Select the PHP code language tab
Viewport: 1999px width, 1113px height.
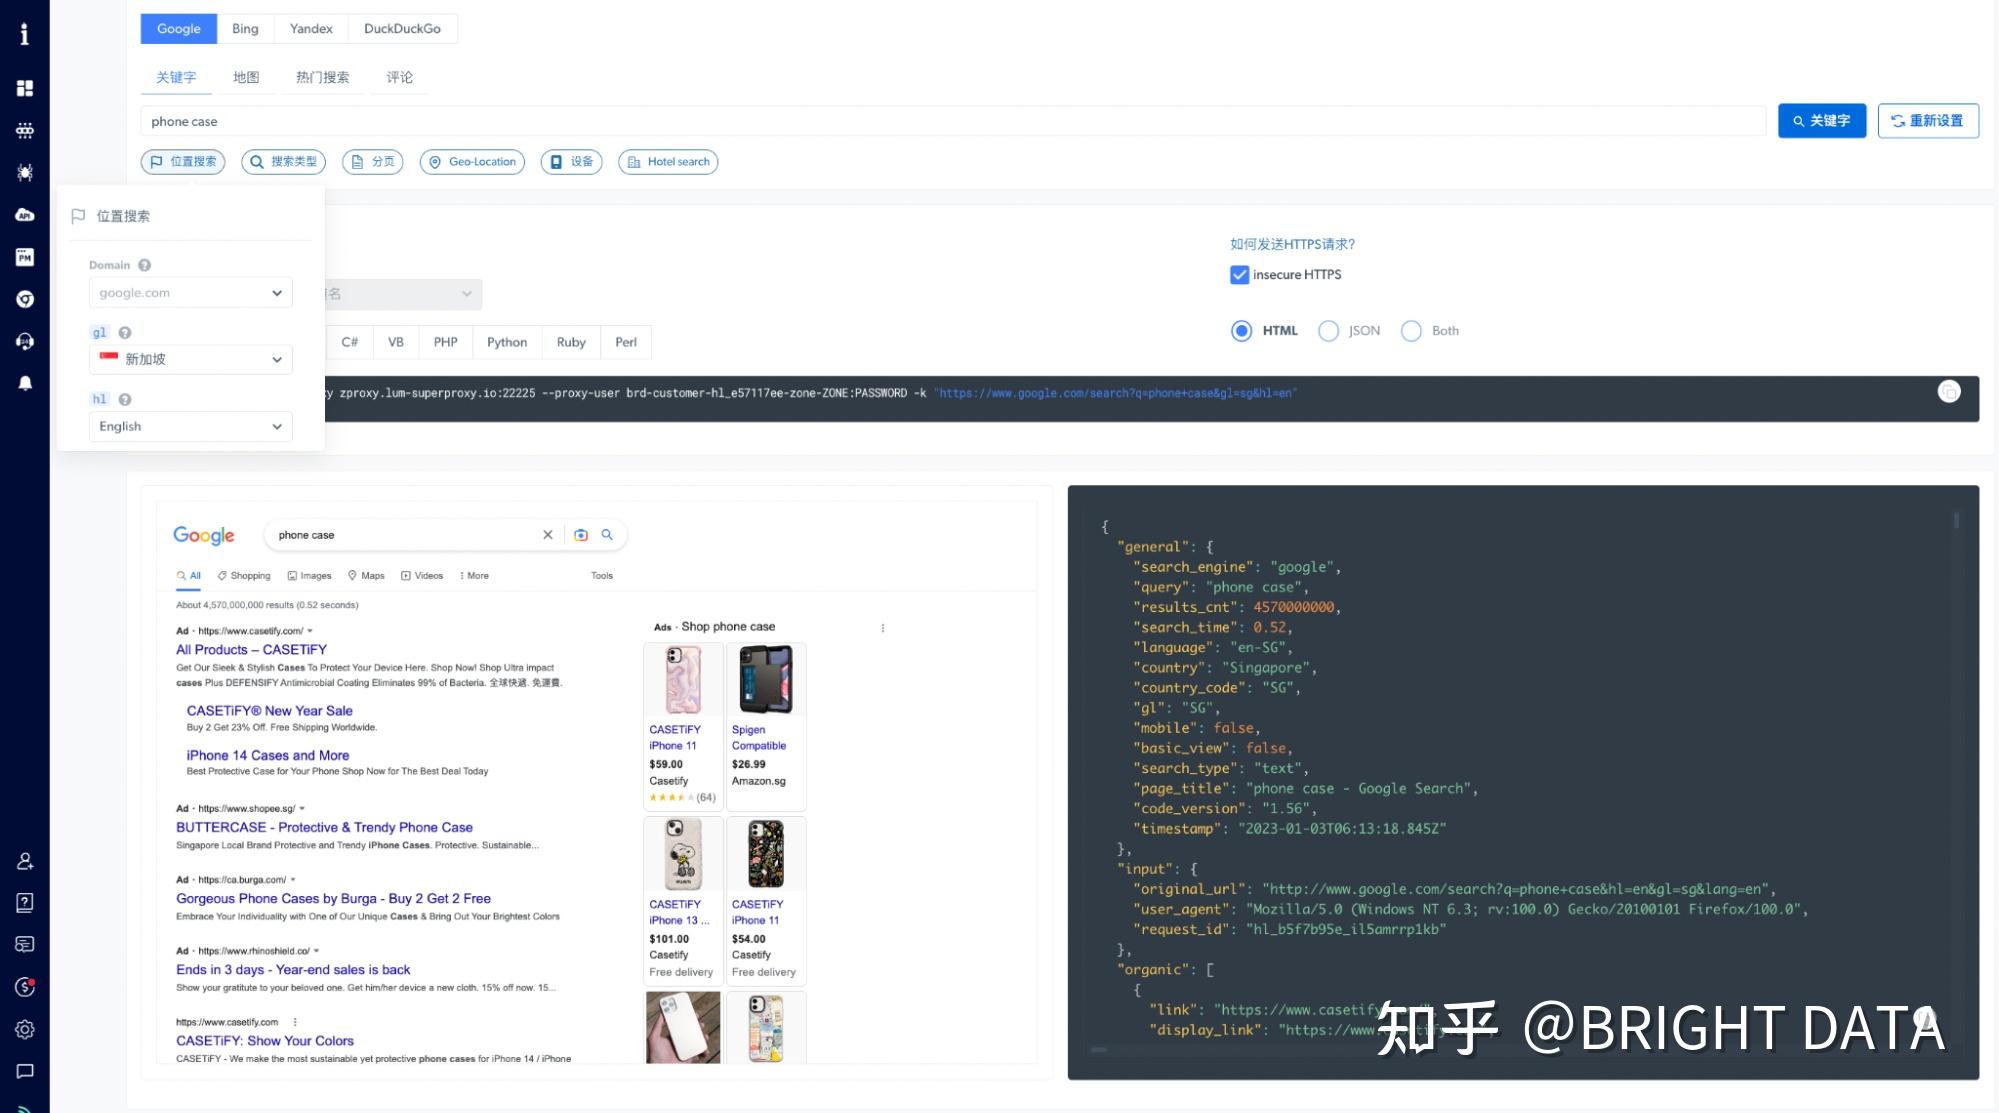tap(445, 342)
